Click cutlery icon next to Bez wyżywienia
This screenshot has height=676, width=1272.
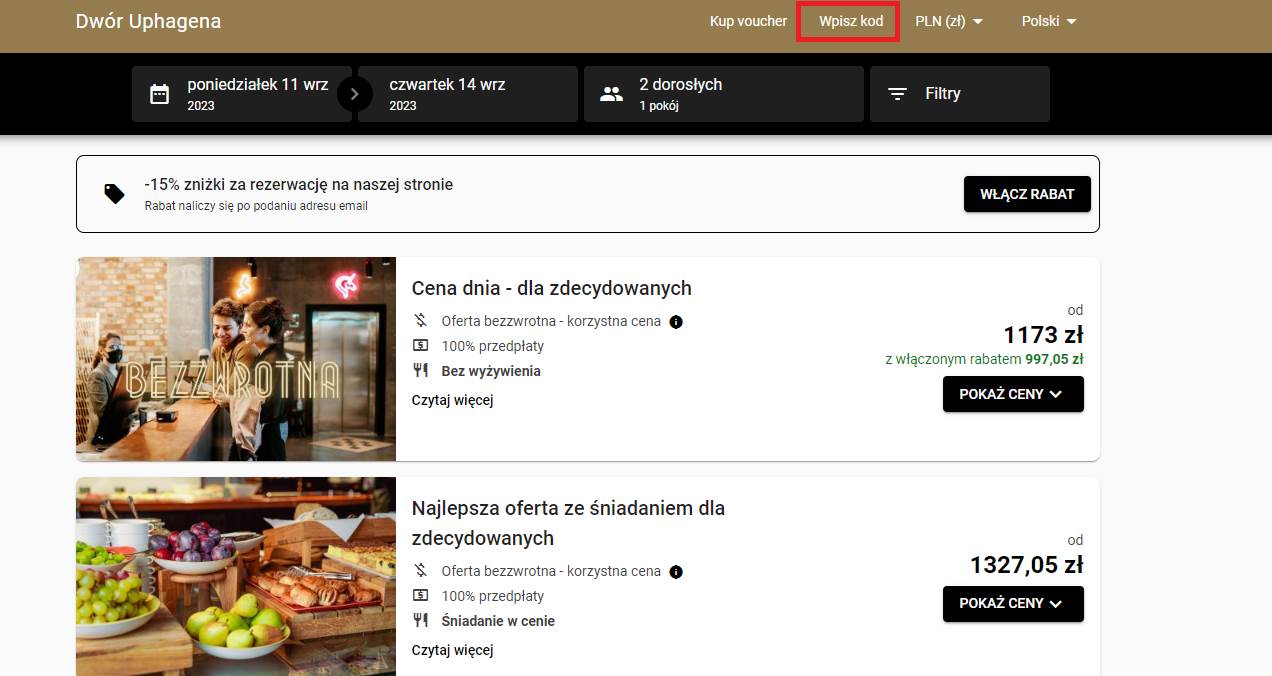(421, 371)
